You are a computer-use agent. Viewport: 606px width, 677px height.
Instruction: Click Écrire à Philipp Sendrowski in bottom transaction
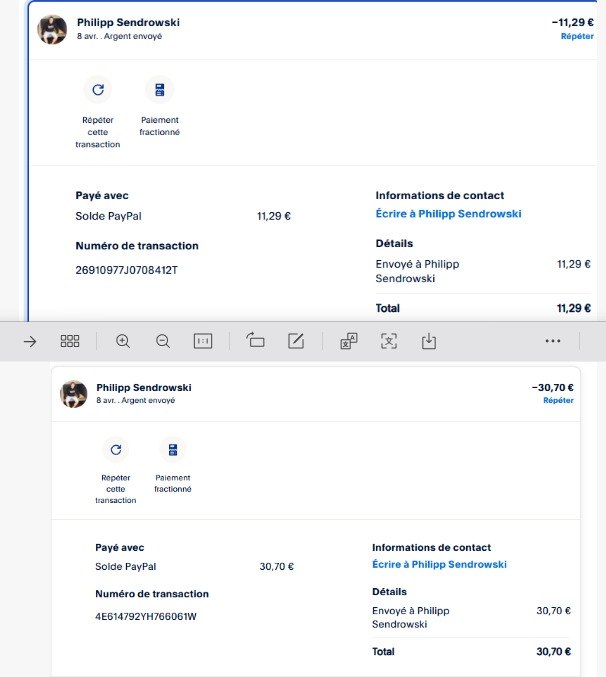tap(439, 565)
